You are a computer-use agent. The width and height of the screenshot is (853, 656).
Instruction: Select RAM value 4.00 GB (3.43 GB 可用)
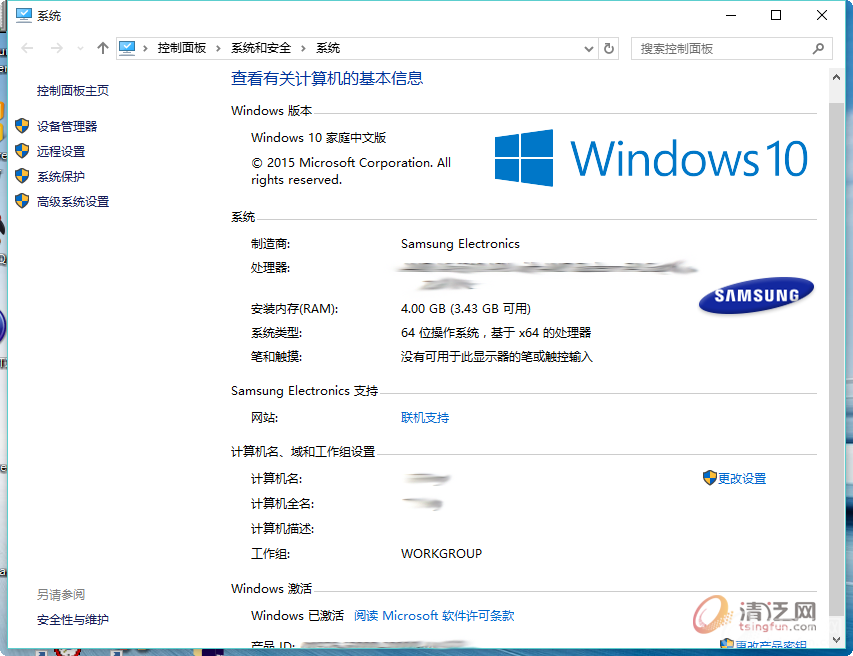(x=466, y=308)
